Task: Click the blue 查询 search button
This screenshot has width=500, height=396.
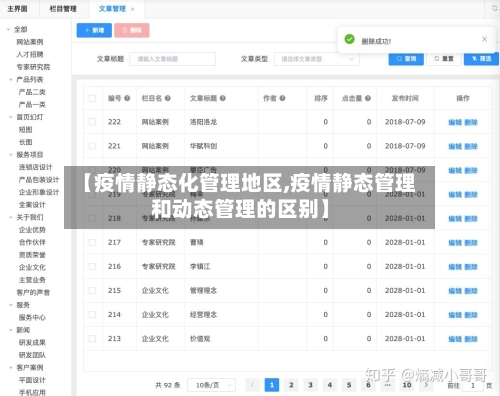Action: (406, 59)
